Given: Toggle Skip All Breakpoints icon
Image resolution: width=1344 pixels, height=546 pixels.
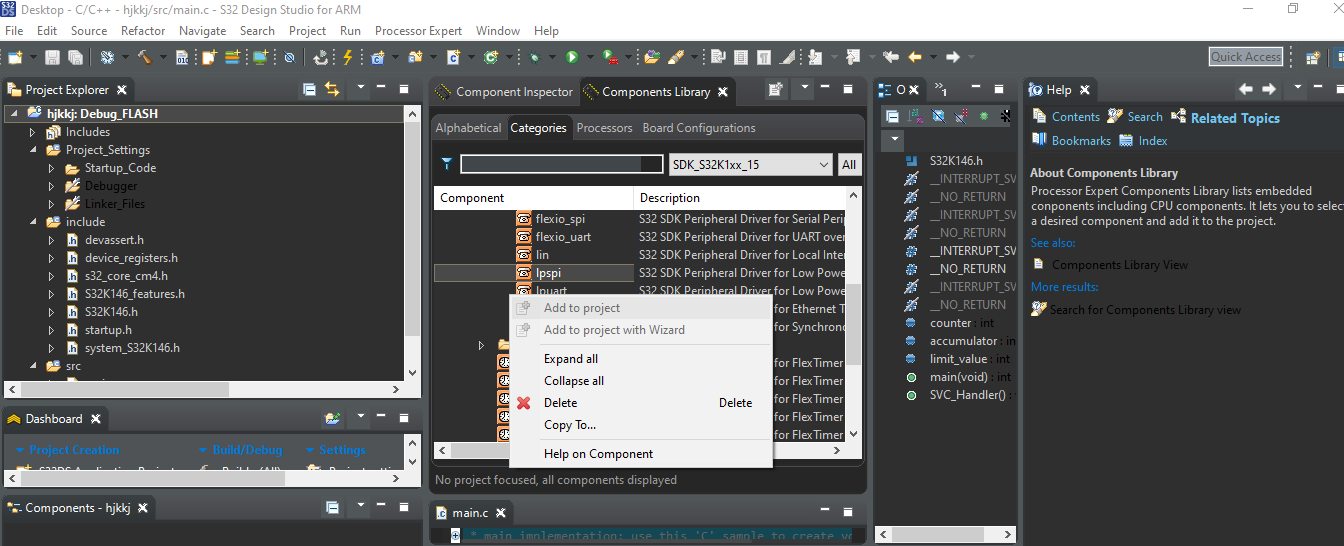Looking at the screenshot, I should pyautogui.click(x=289, y=57).
